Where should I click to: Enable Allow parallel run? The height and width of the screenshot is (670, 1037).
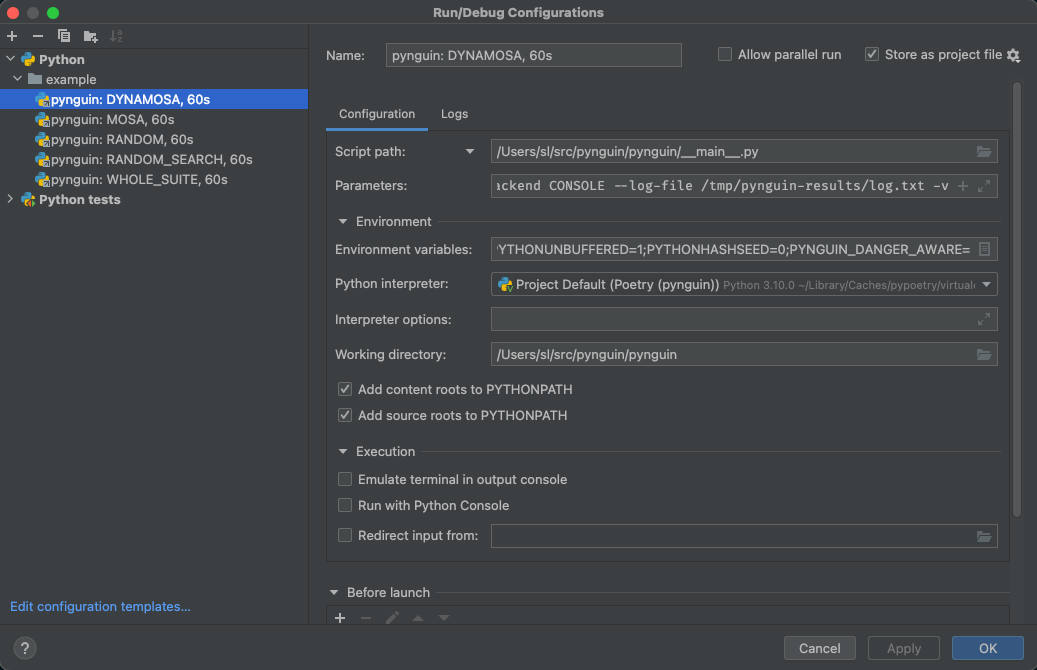725,55
